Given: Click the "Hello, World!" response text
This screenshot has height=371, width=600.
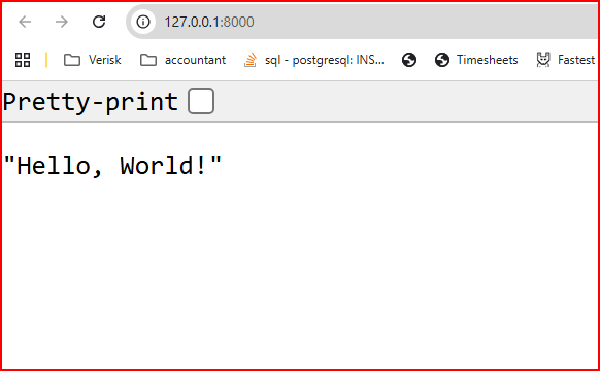Looking at the screenshot, I should (113, 166).
